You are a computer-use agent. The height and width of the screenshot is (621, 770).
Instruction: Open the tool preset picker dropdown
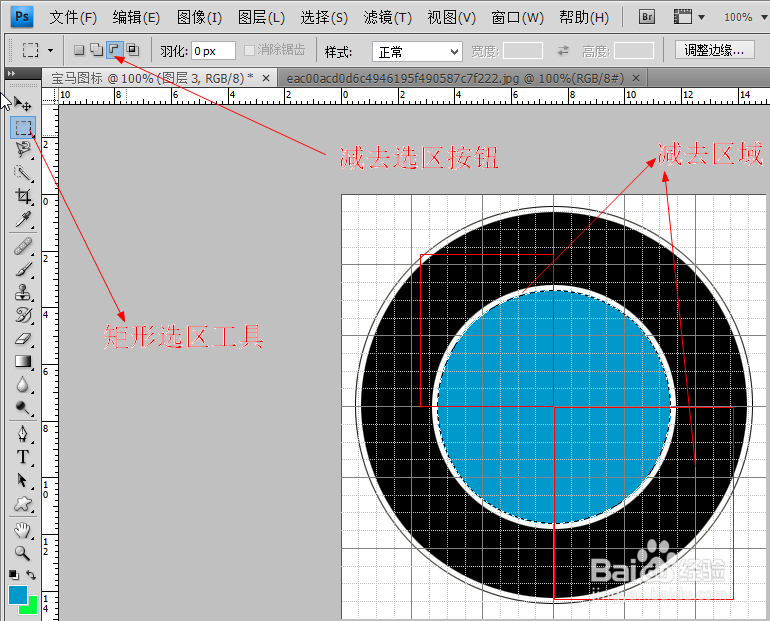tap(51, 51)
